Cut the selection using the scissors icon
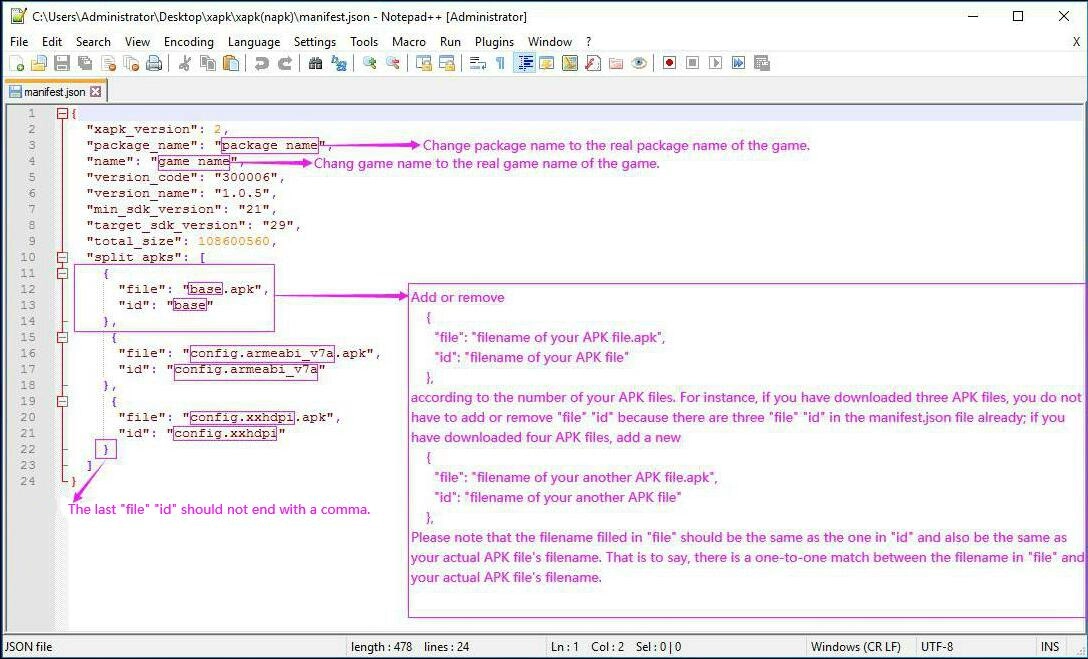Image resolution: width=1088 pixels, height=659 pixels. tap(184, 62)
